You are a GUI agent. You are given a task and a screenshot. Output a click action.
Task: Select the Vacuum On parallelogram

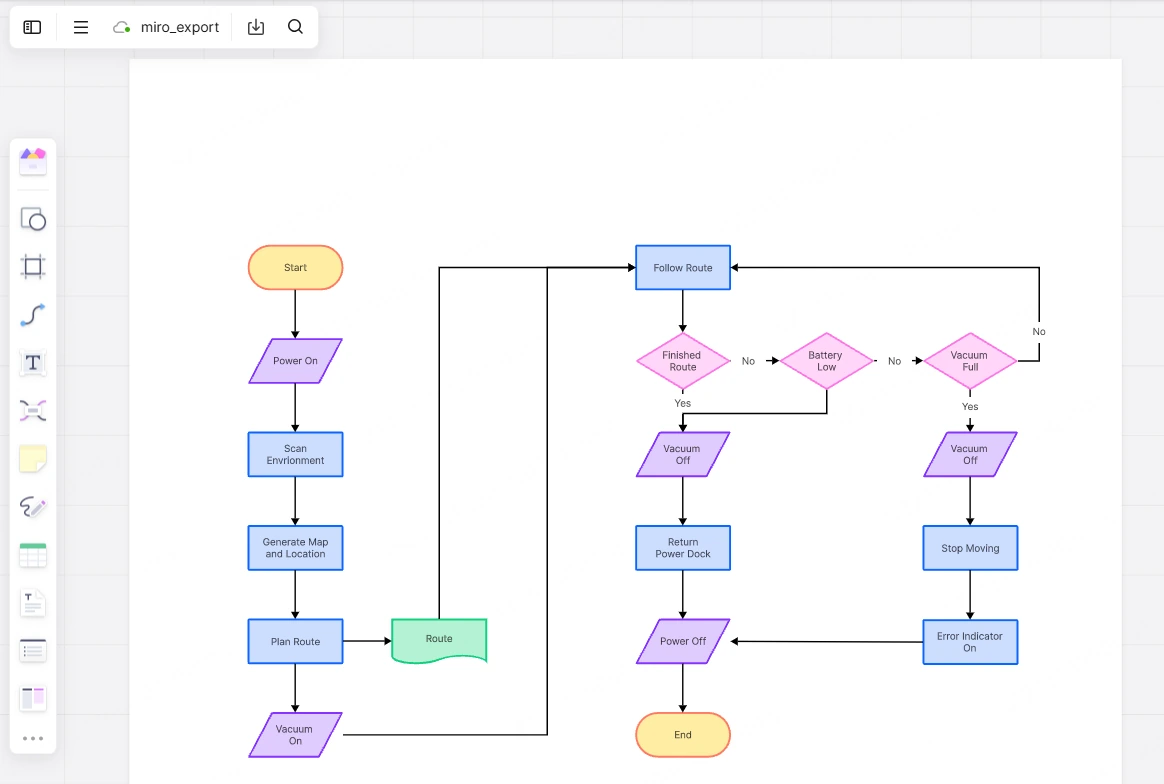[295, 735]
